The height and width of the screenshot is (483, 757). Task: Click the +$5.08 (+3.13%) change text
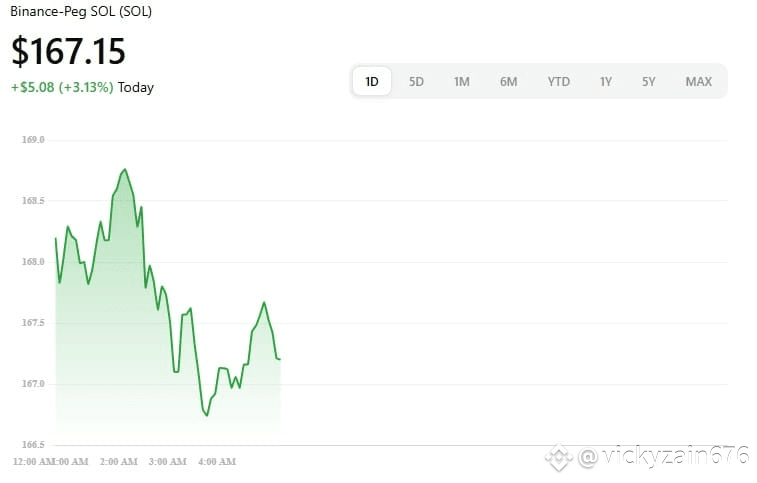coord(62,87)
